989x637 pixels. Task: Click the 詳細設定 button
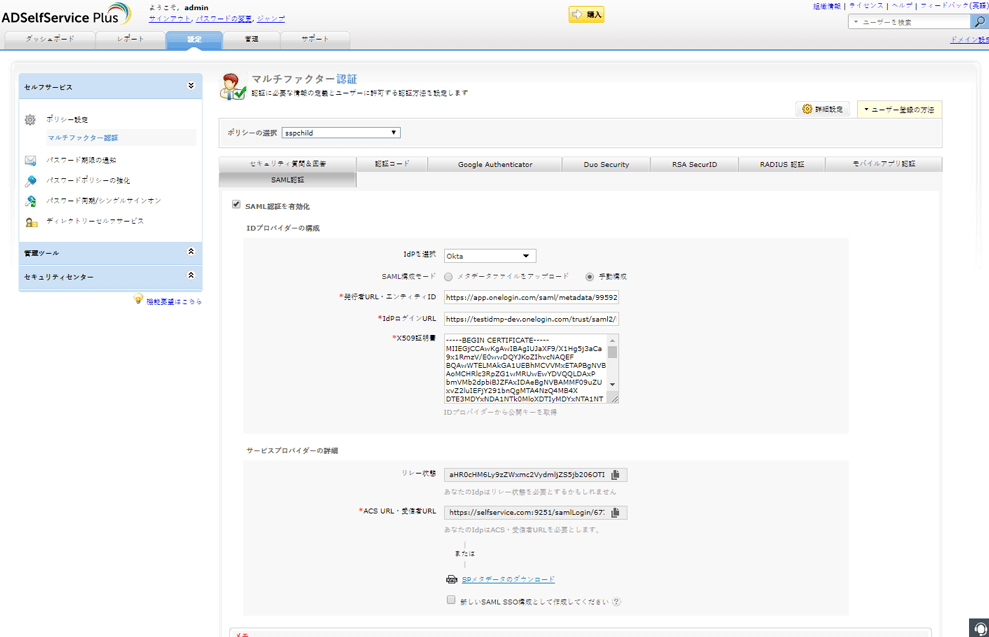822,109
